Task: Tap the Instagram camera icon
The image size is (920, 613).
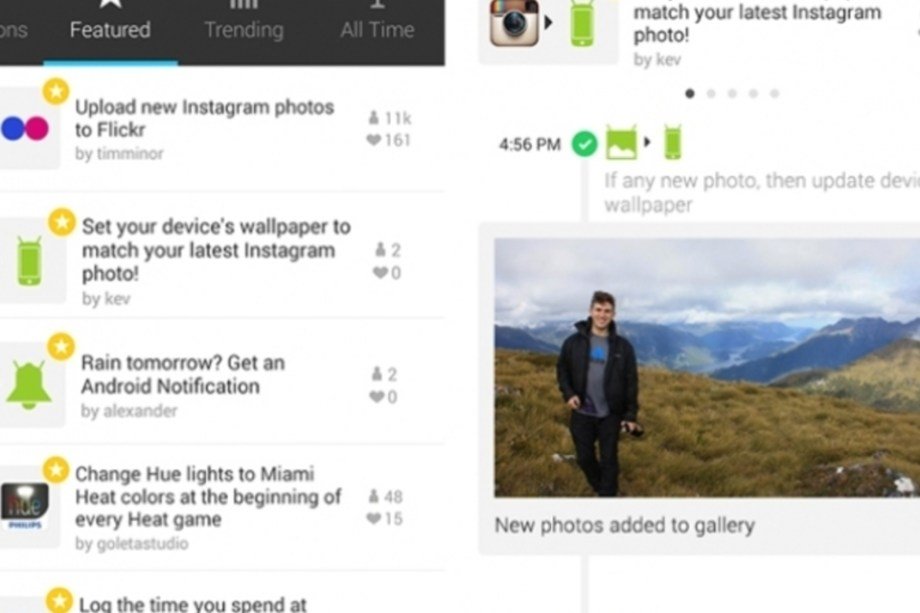Action: coord(515,22)
